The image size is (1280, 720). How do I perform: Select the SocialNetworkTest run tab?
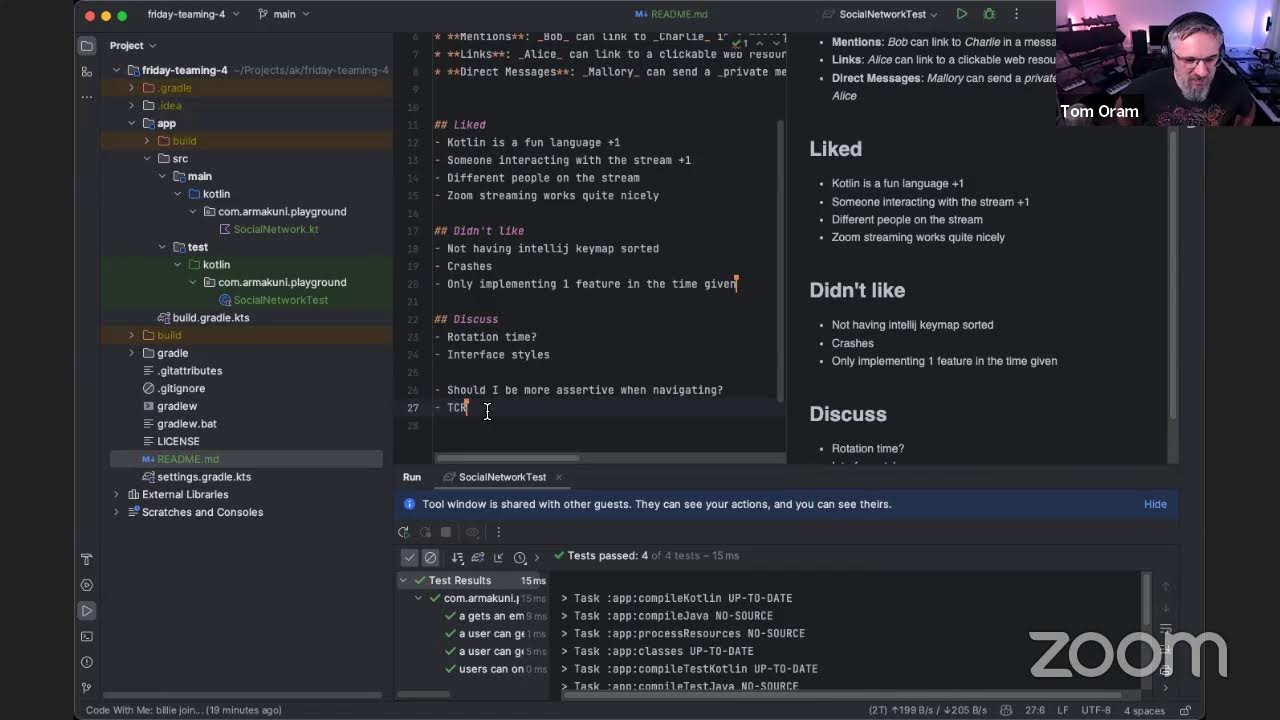pyautogui.click(x=495, y=477)
